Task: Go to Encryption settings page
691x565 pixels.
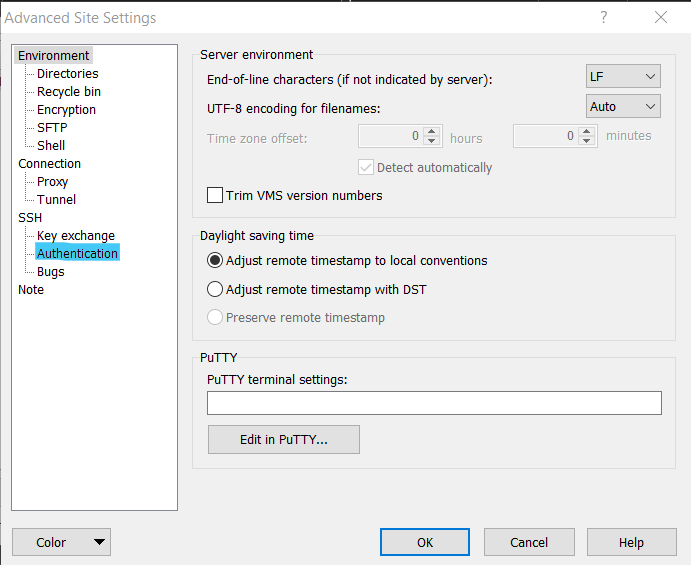Action: [x=67, y=109]
